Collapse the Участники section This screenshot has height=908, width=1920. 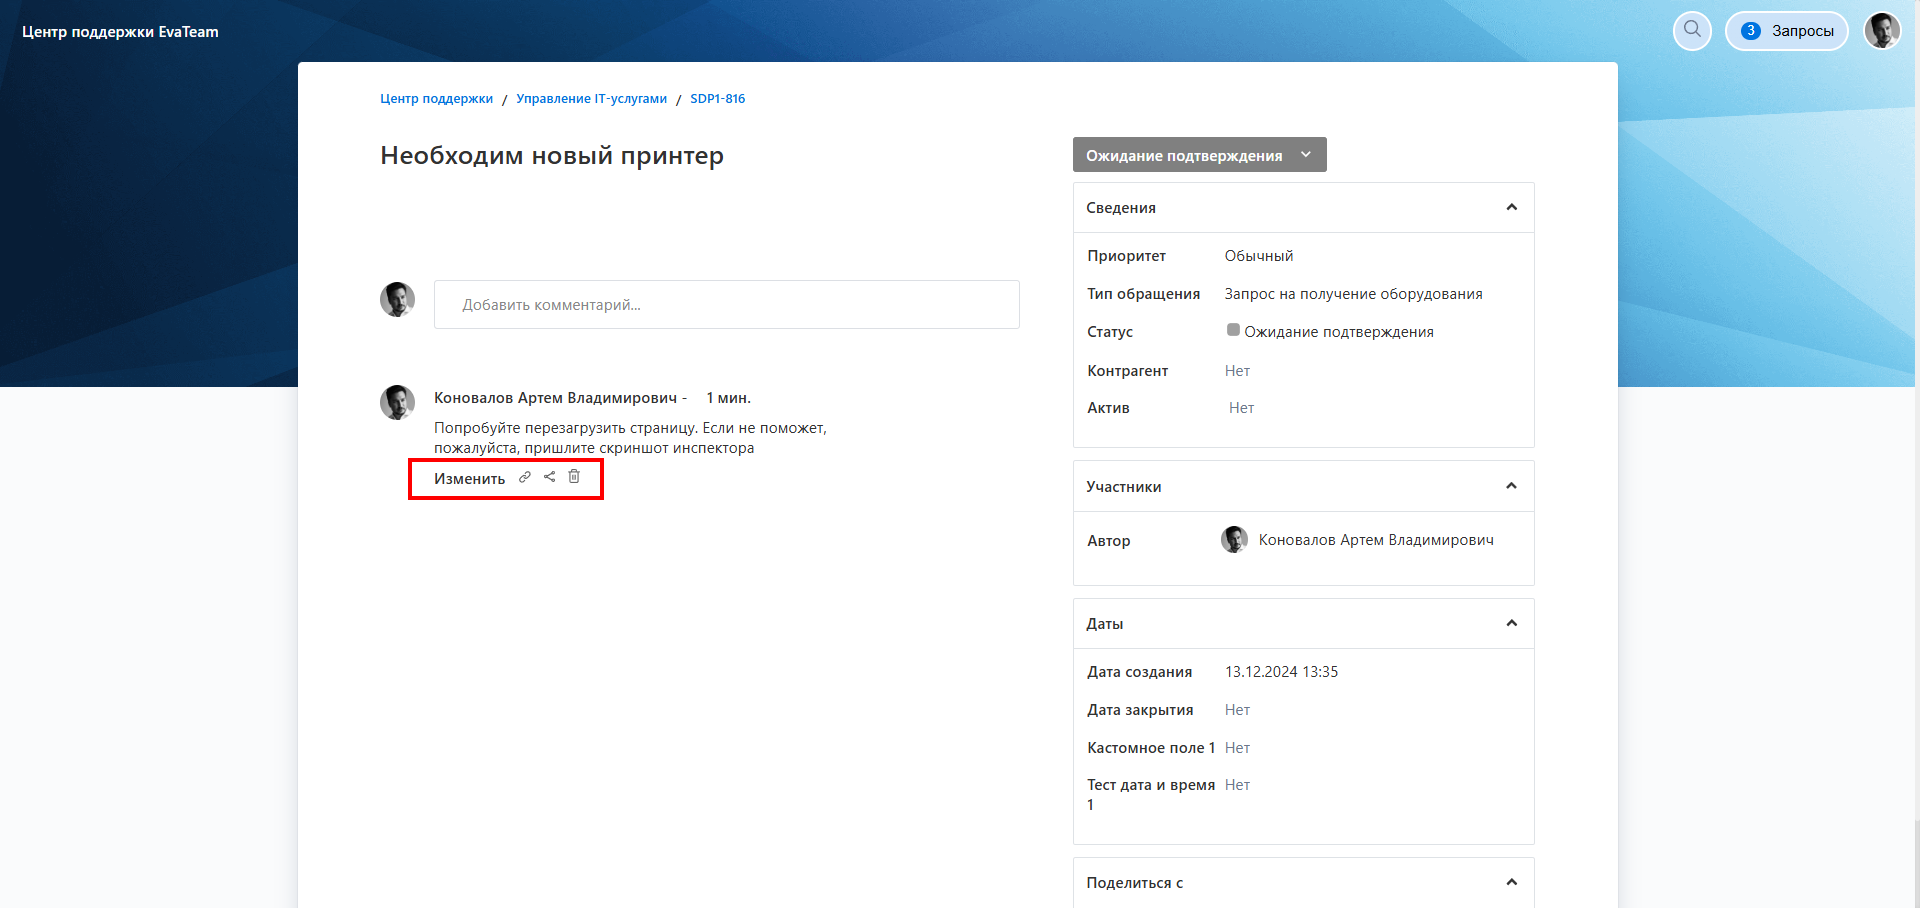(x=1511, y=486)
